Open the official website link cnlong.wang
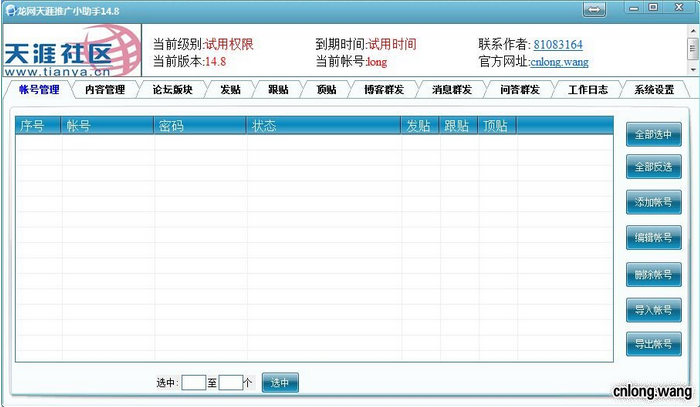The width and height of the screenshot is (700, 407). (559, 62)
